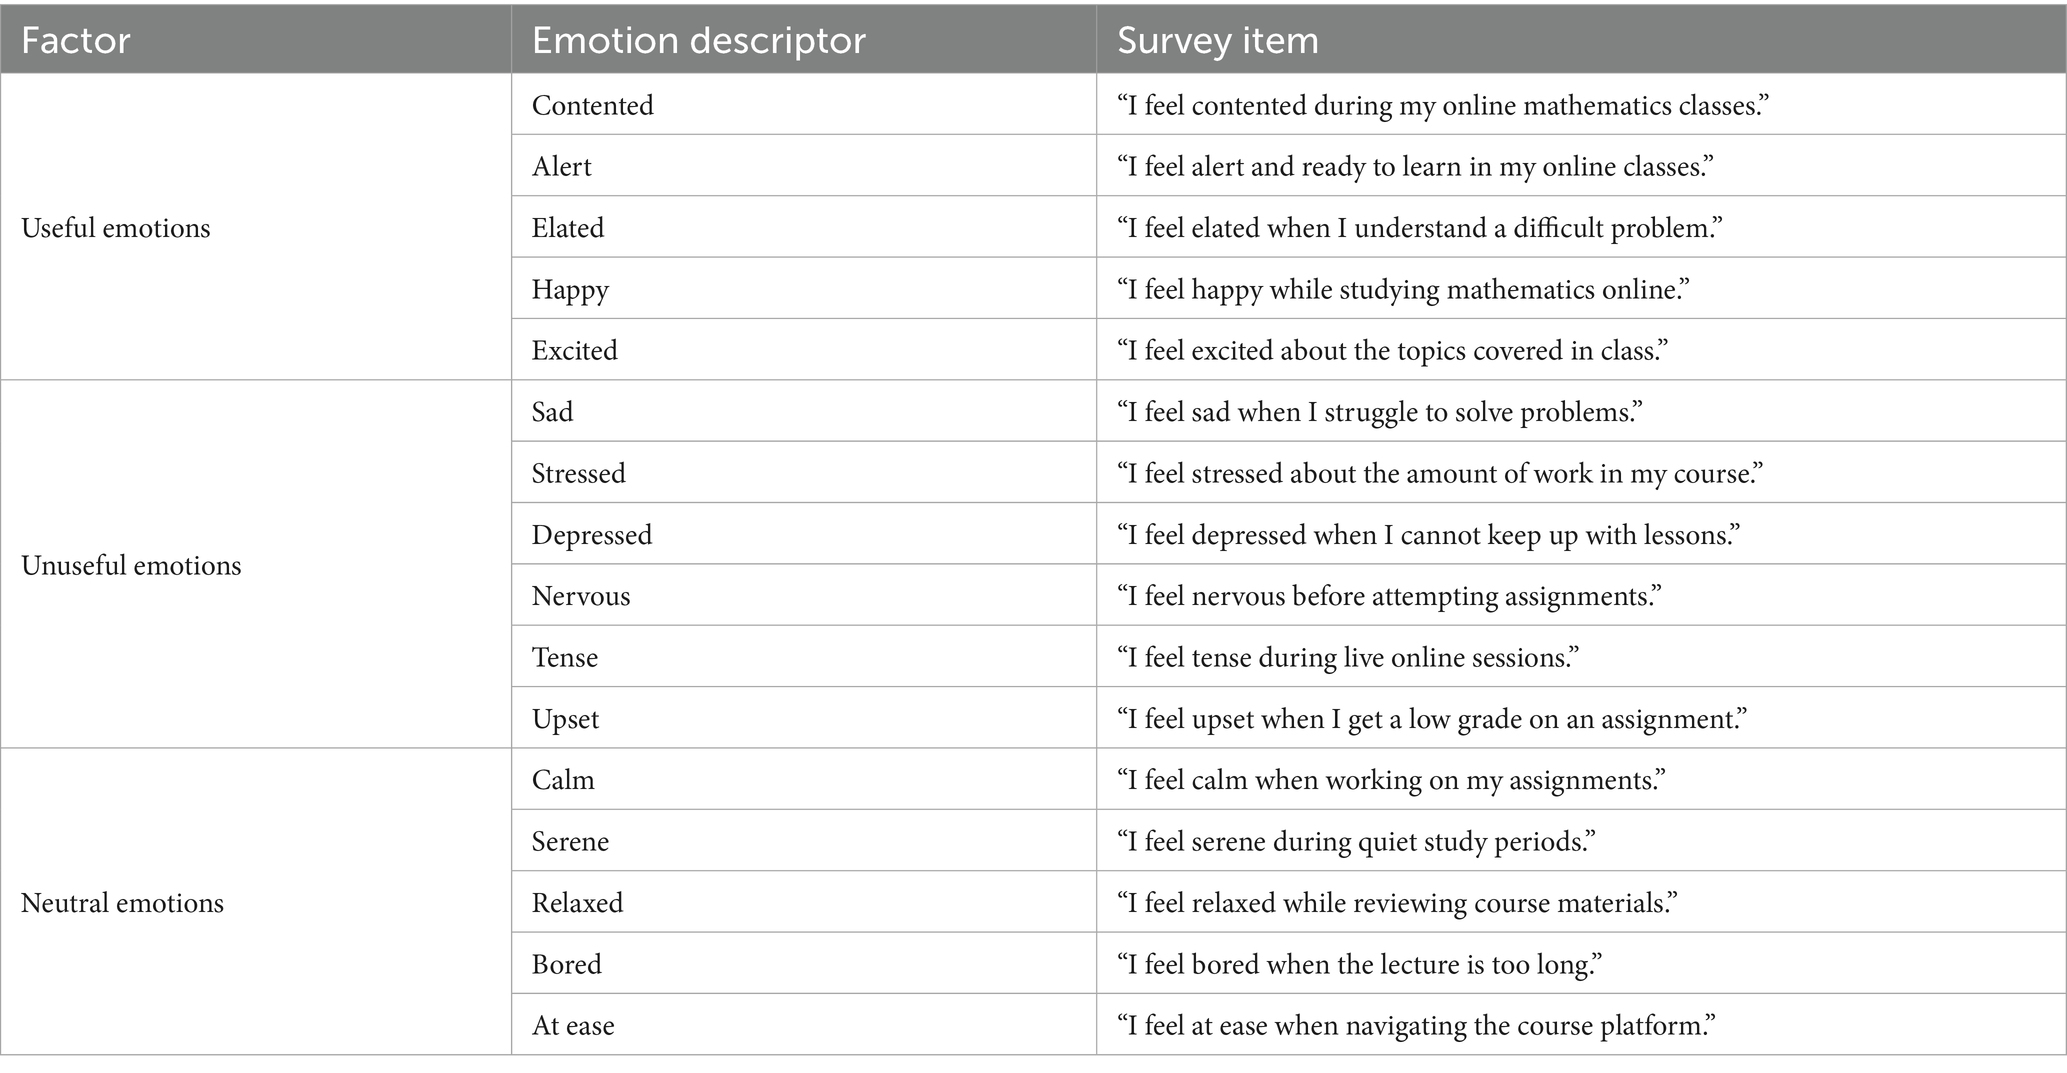Click the Depressed descriptor cell
The height and width of the screenshot is (1073, 2067).
591,535
